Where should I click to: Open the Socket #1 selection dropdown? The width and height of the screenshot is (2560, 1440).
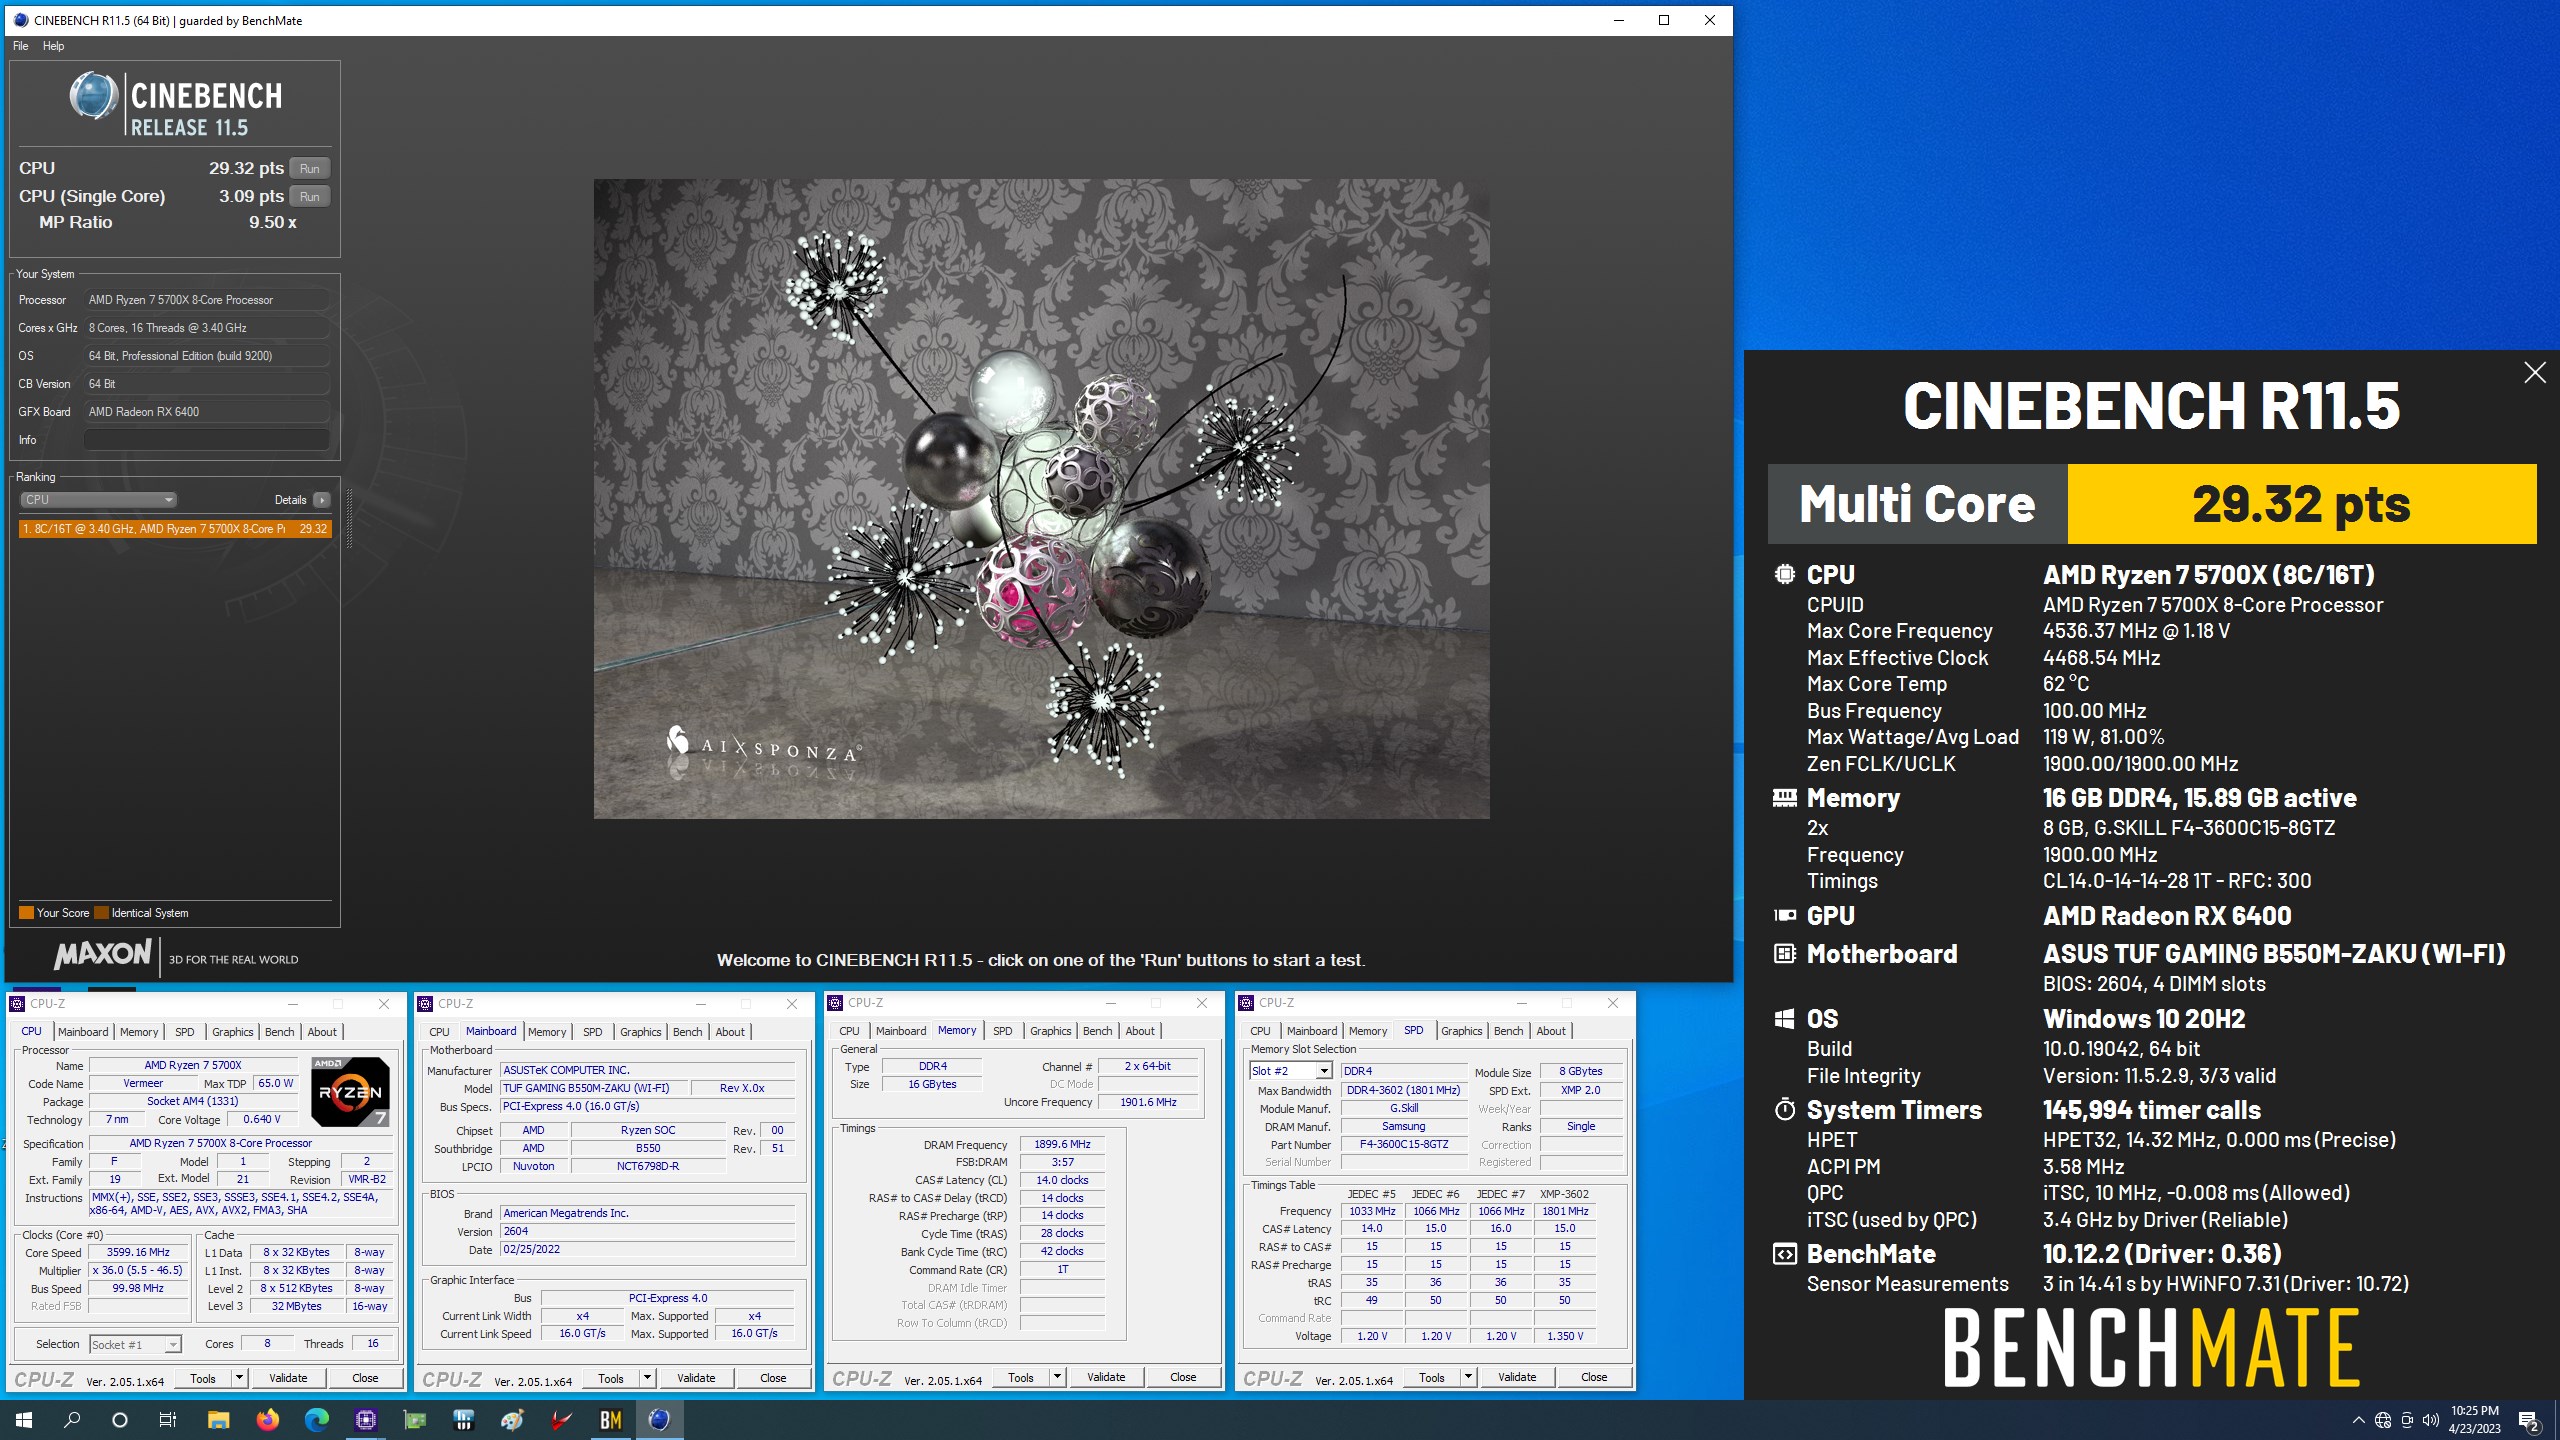point(135,1345)
